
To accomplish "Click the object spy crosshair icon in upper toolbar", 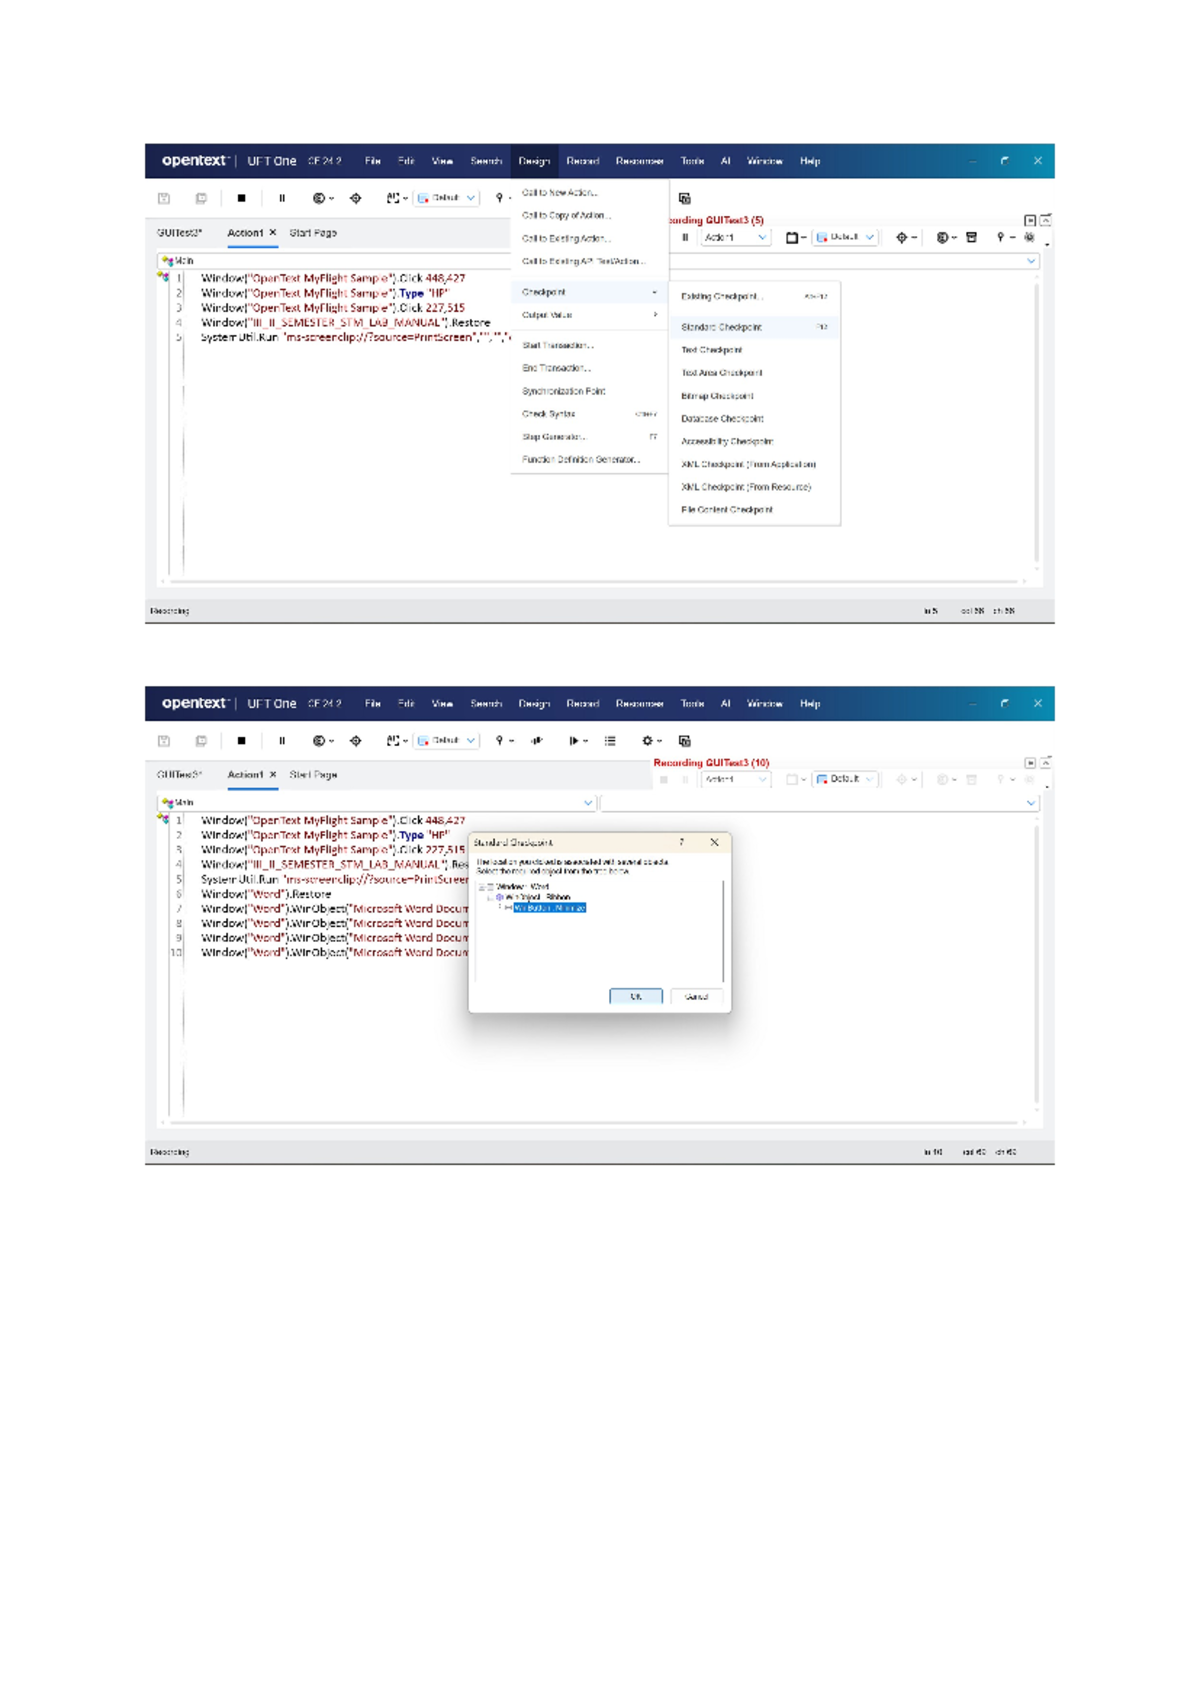I will (x=356, y=198).
